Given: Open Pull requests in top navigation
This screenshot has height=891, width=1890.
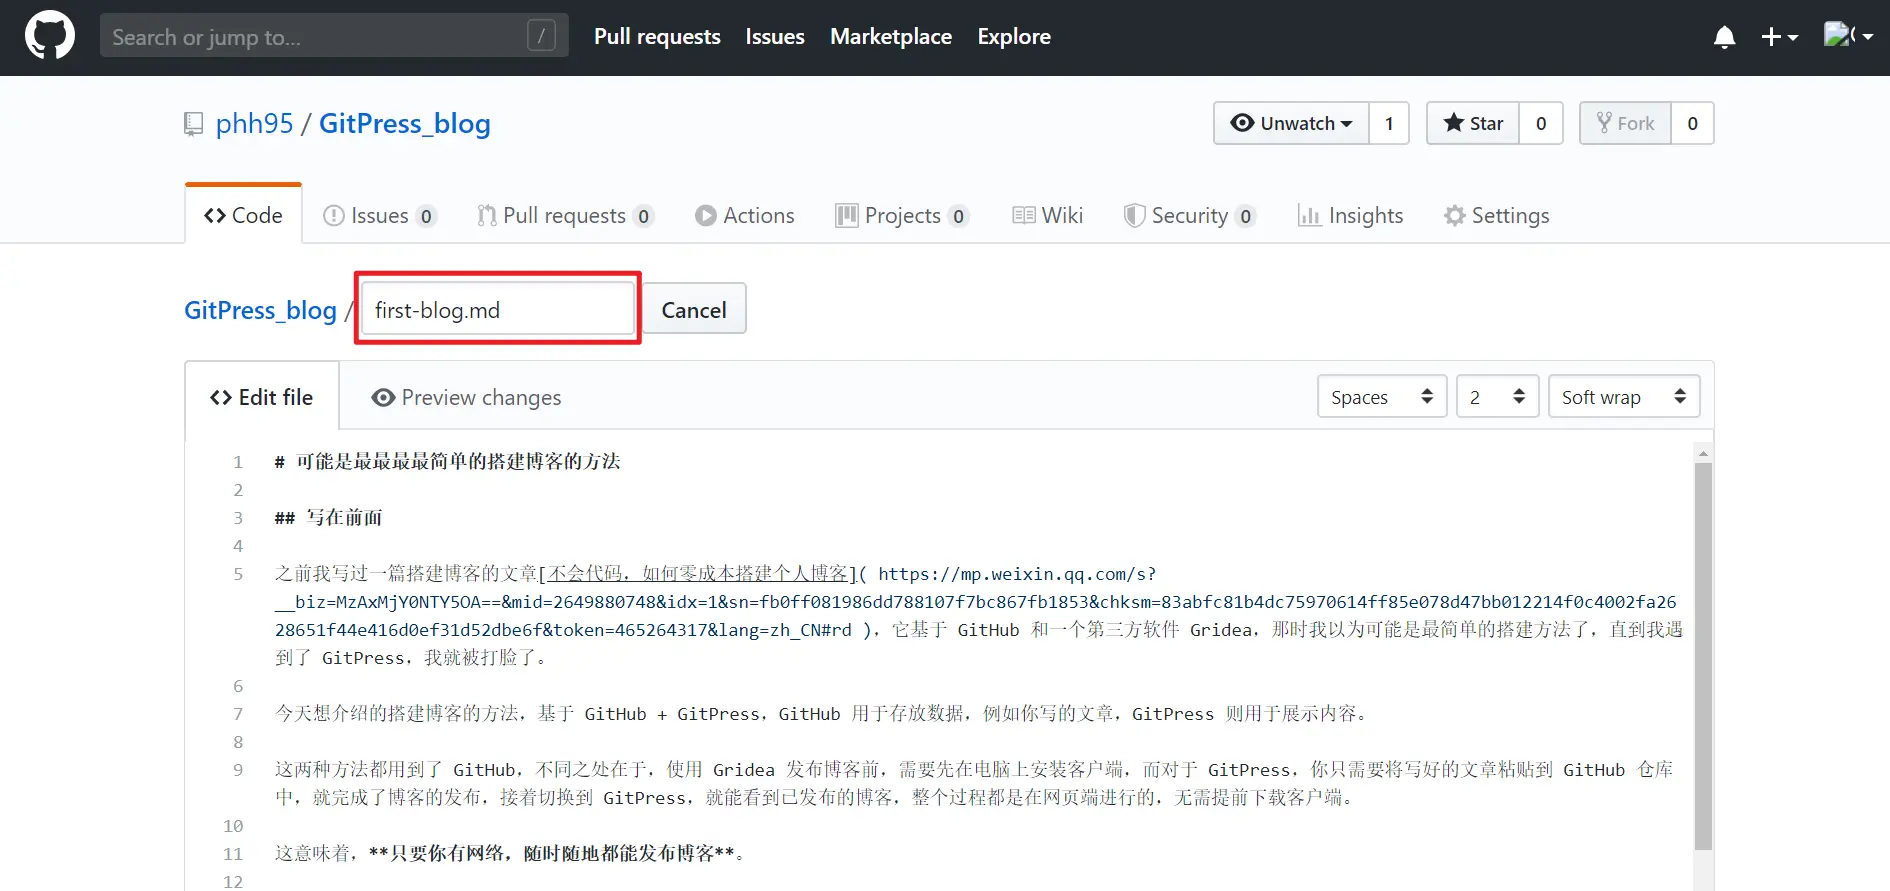Looking at the screenshot, I should coord(657,37).
